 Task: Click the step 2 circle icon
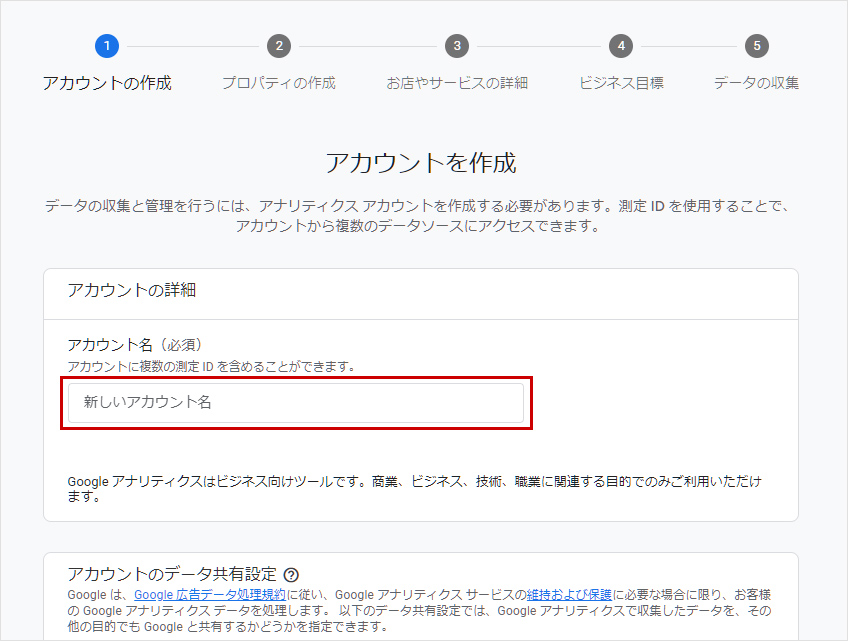279,46
